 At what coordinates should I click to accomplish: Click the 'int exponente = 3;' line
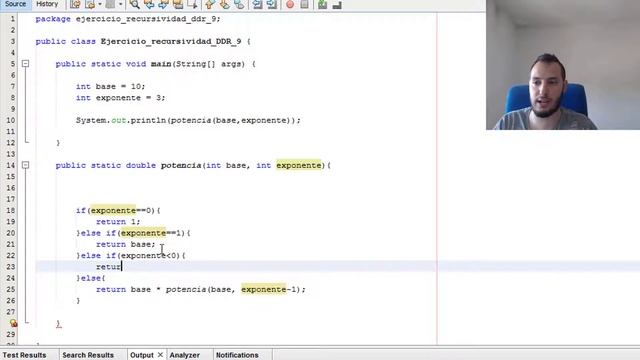pyautogui.click(x=120, y=98)
